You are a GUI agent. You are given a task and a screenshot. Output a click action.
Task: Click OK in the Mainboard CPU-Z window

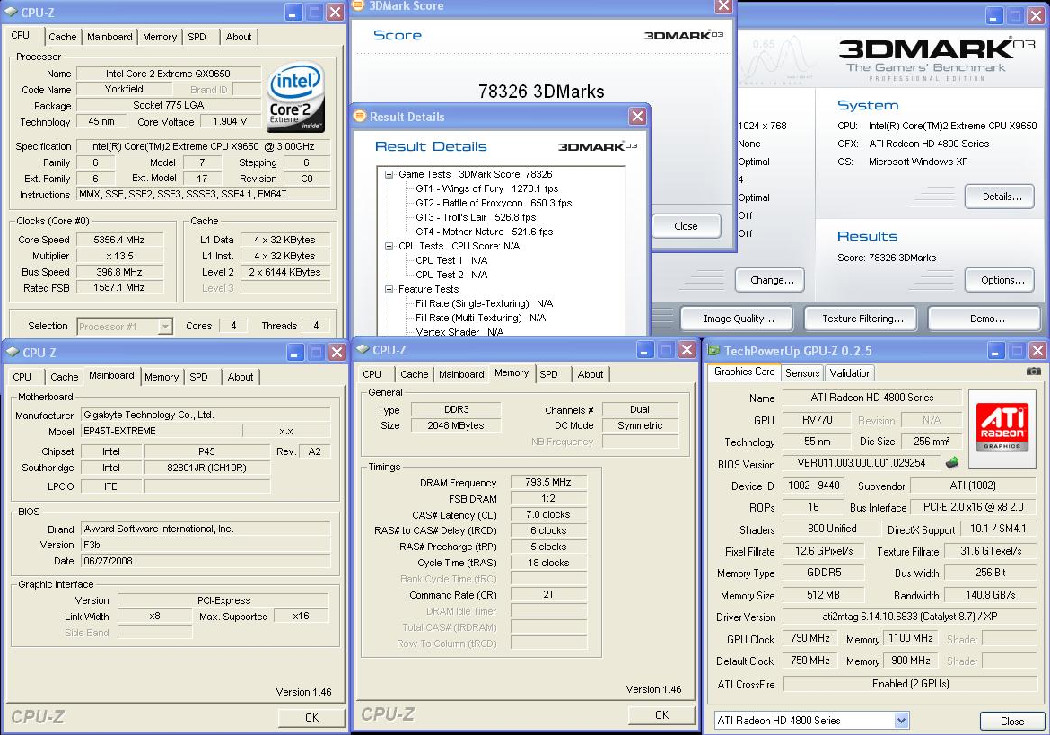point(312,718)
